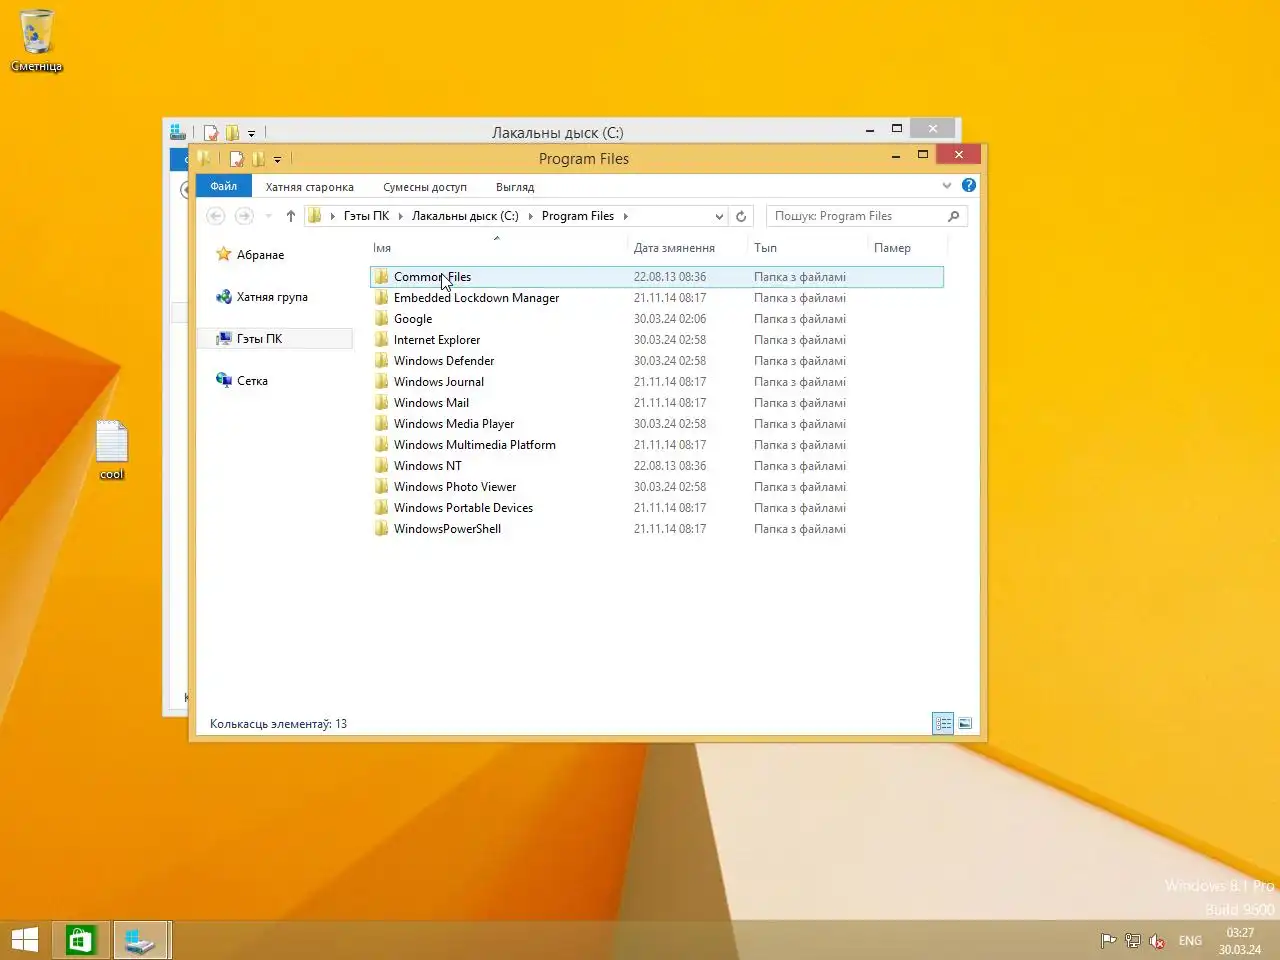Open Customize Quick Access Toolbar dropdown in Program Files
Screen dimensions: 1280x960
(x=277, y=159)
